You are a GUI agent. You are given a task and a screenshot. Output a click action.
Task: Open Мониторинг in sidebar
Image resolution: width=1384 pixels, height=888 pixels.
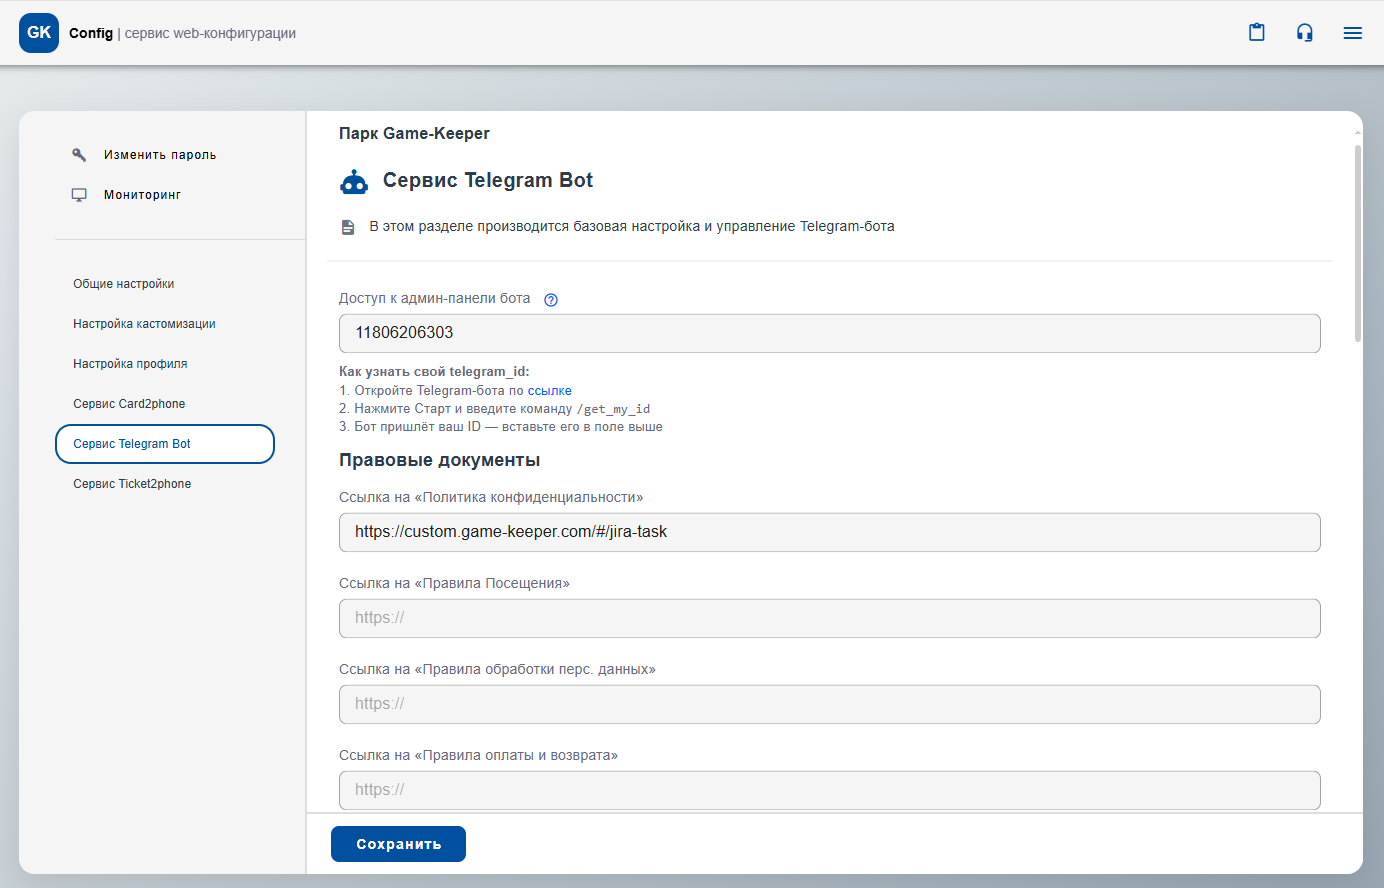pyautogui.click(x=142, y=195)
